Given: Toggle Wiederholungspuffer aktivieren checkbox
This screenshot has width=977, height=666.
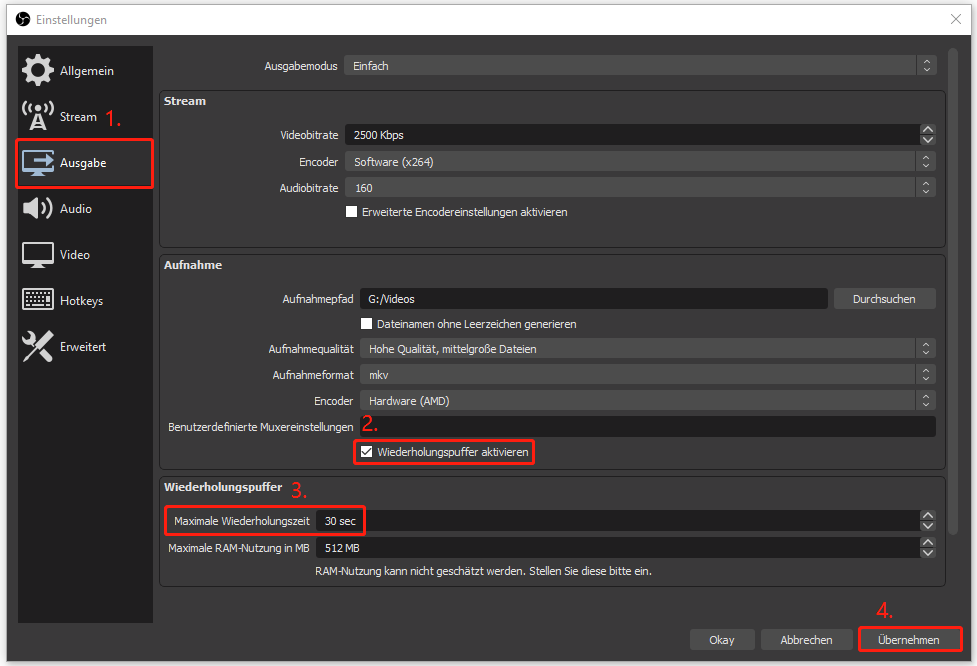Looking at the screenshot, I should click(366, 452).
